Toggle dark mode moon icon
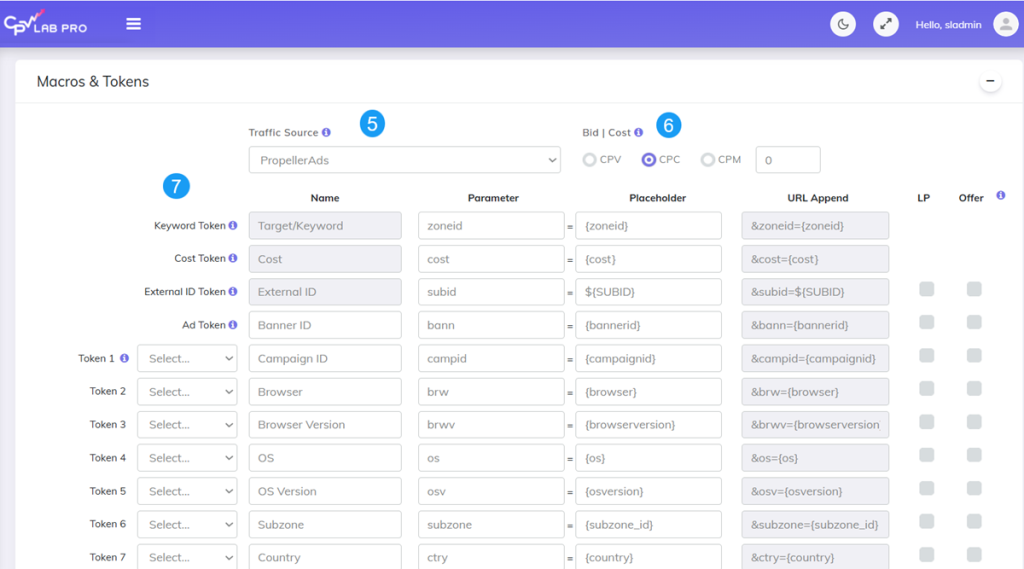This screenshot has height=569, width=1024. click(x=842, y=24)
